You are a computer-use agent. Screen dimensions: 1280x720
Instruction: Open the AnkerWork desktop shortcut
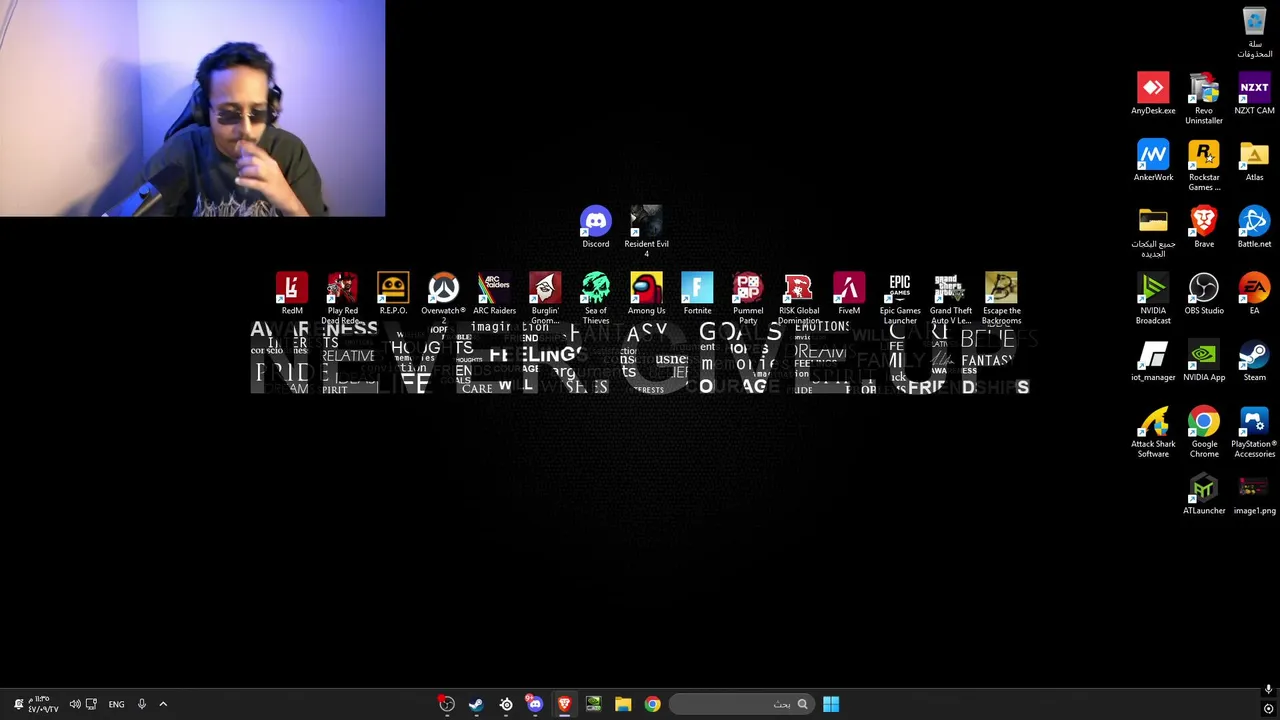[1153, 161]
